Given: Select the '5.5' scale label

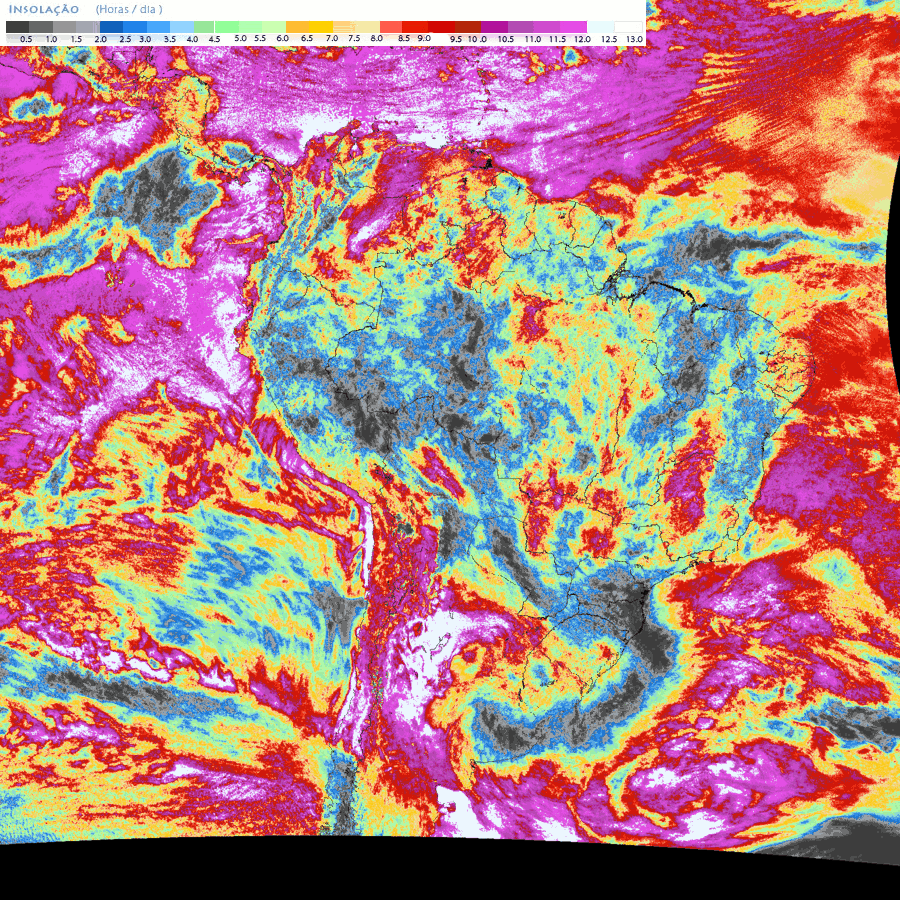Looking at the screenshot, I should click(x=260, y=38).
